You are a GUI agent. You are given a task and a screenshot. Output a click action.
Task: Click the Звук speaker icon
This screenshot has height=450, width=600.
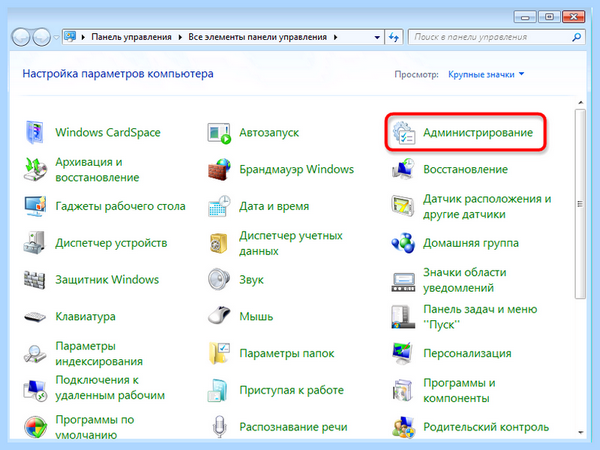[x=219, y=279]
